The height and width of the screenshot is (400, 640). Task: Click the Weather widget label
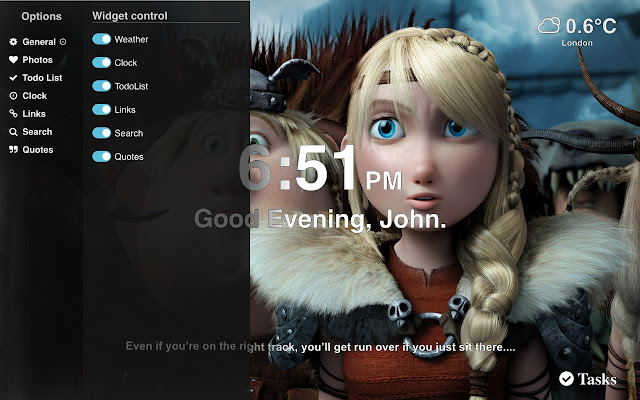131,40
